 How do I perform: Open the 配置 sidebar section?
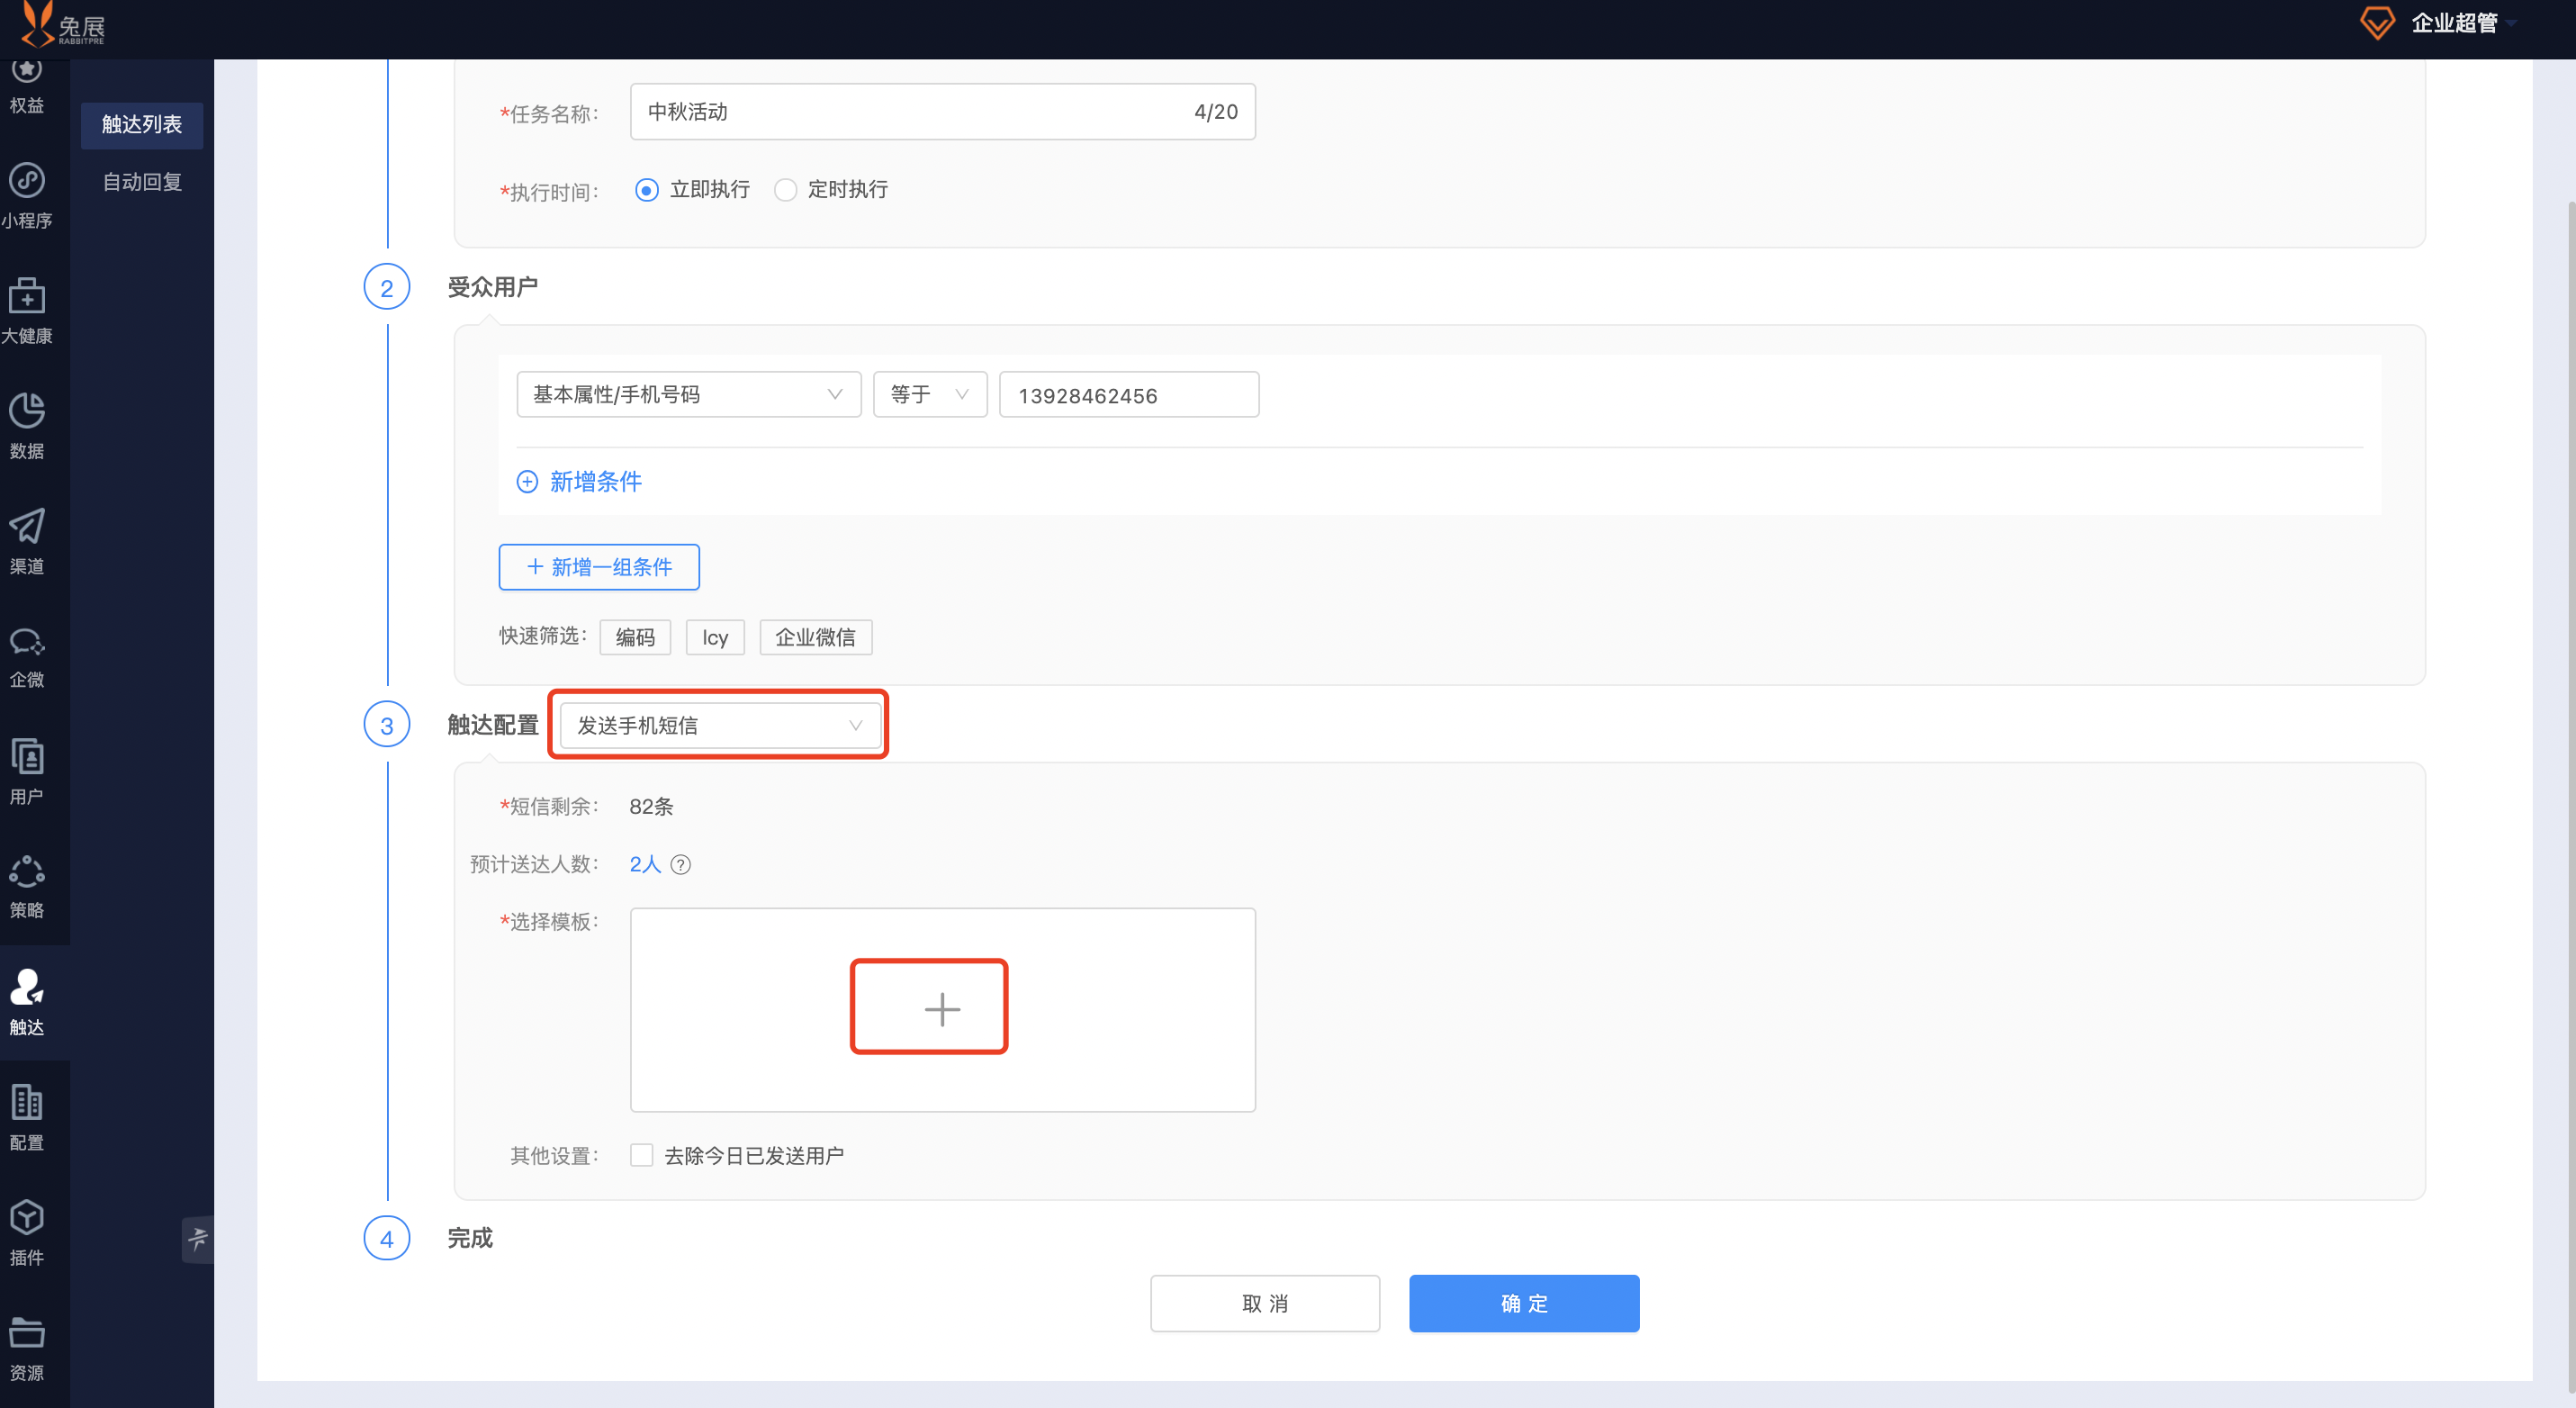click(x=27, y=1118)
